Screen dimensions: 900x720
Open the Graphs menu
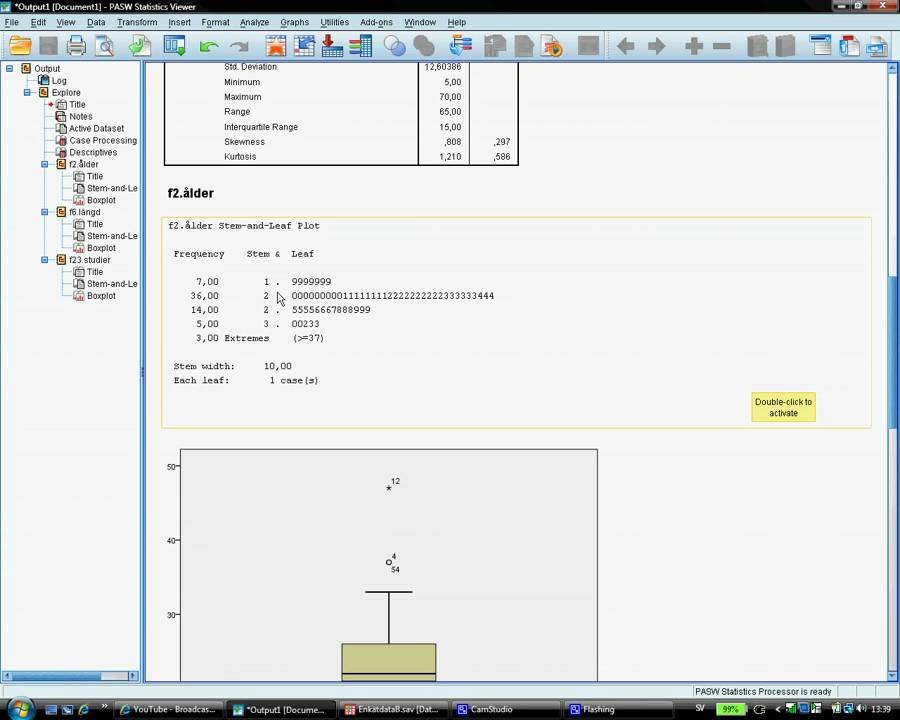click(x=294, y=22)
